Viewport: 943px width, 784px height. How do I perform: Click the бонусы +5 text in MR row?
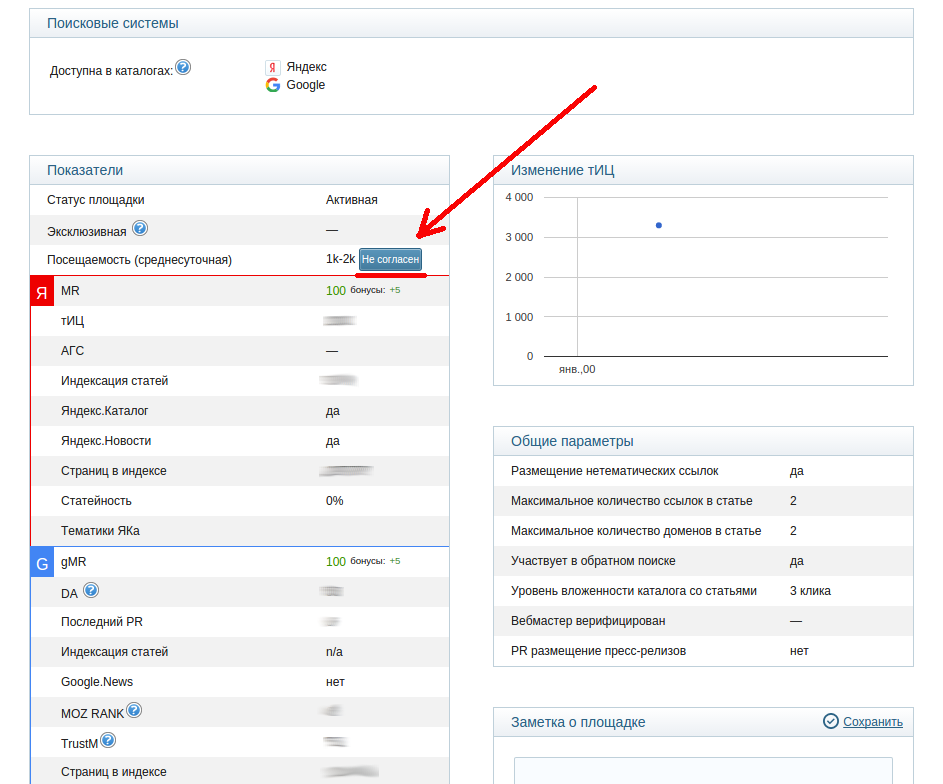(x=375, y=290)
